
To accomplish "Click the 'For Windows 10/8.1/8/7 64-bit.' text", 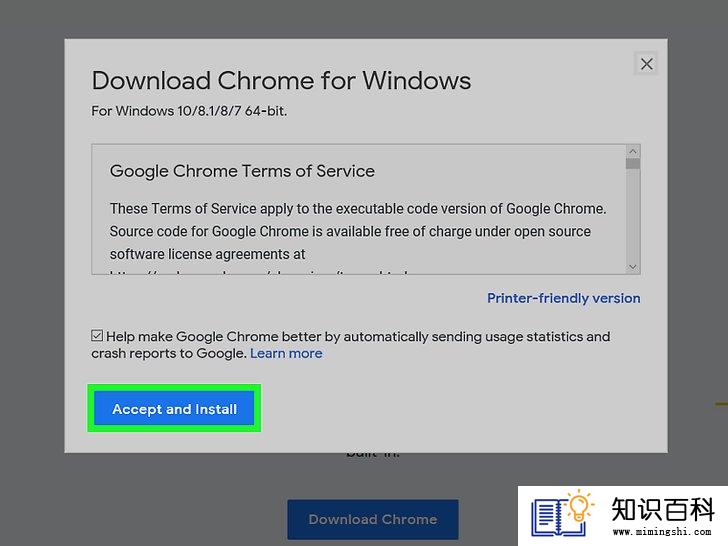I will tap(189, 111).
